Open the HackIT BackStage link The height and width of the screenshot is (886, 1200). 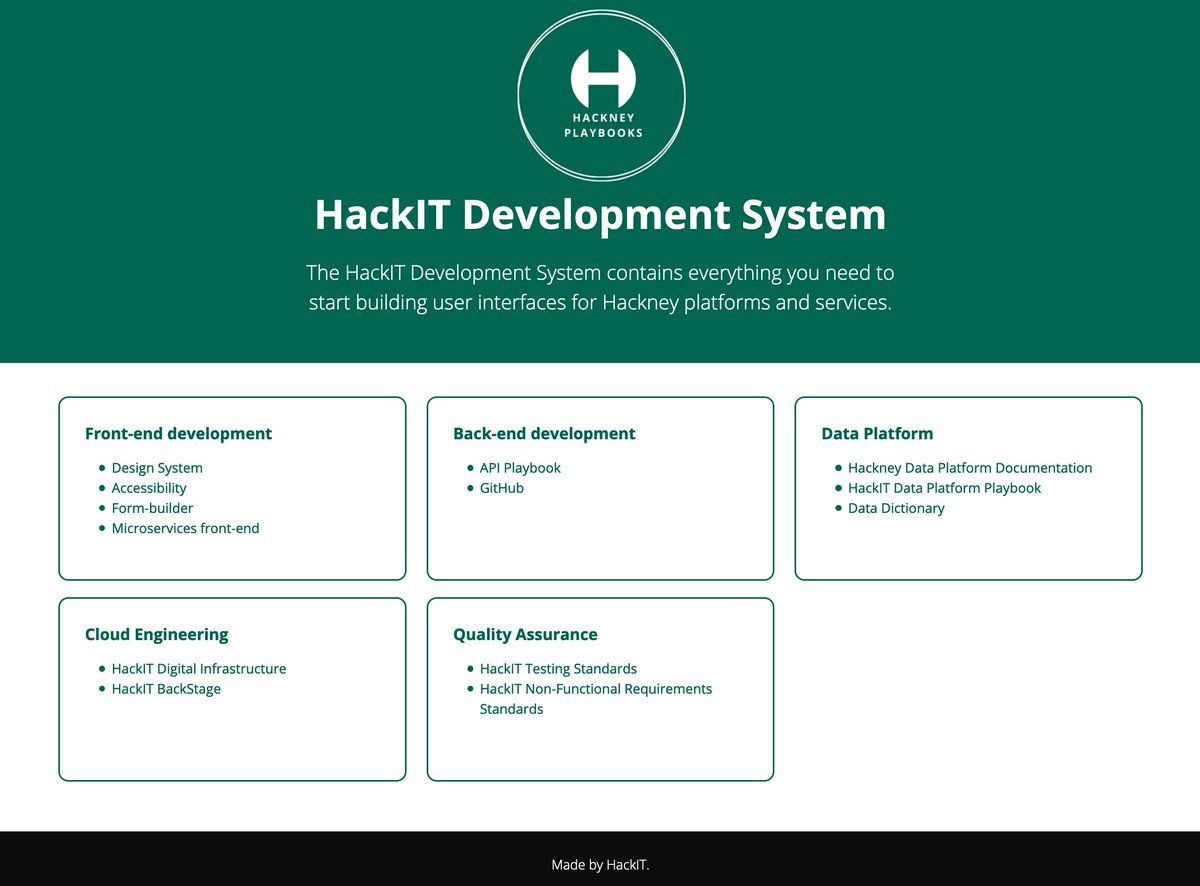pos(166,689)
